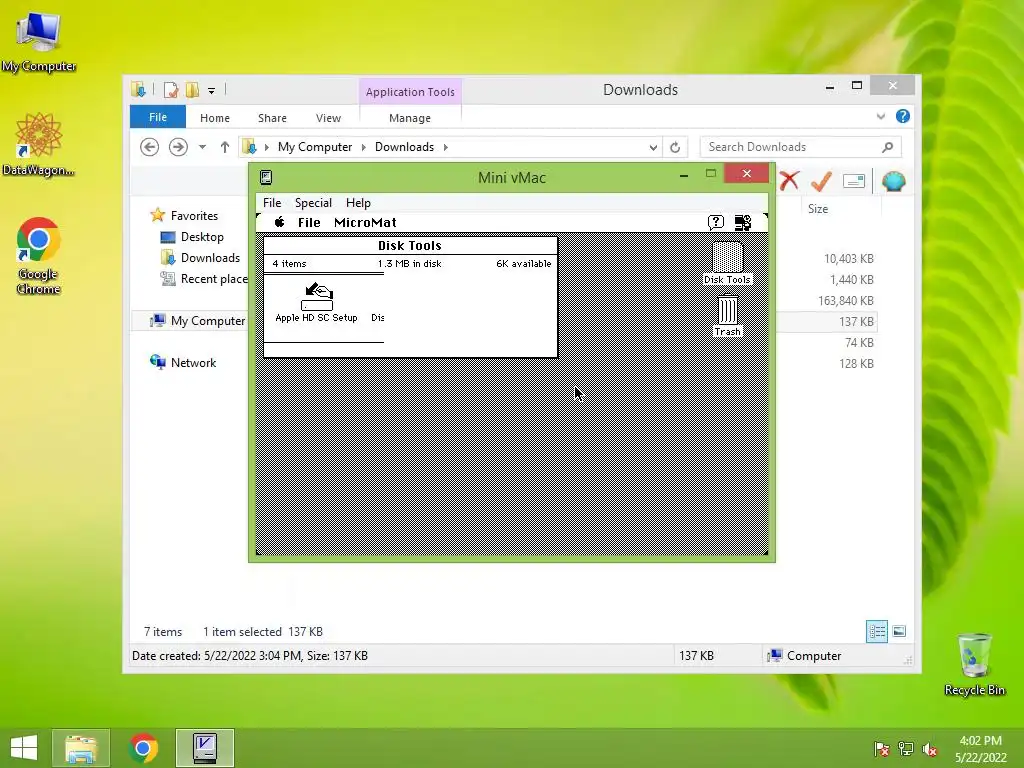Image resolution: width=1024 pixels, height=768 pixels.
Task: Switch to Mini vMac taskbar button
Action: point(204,748)
